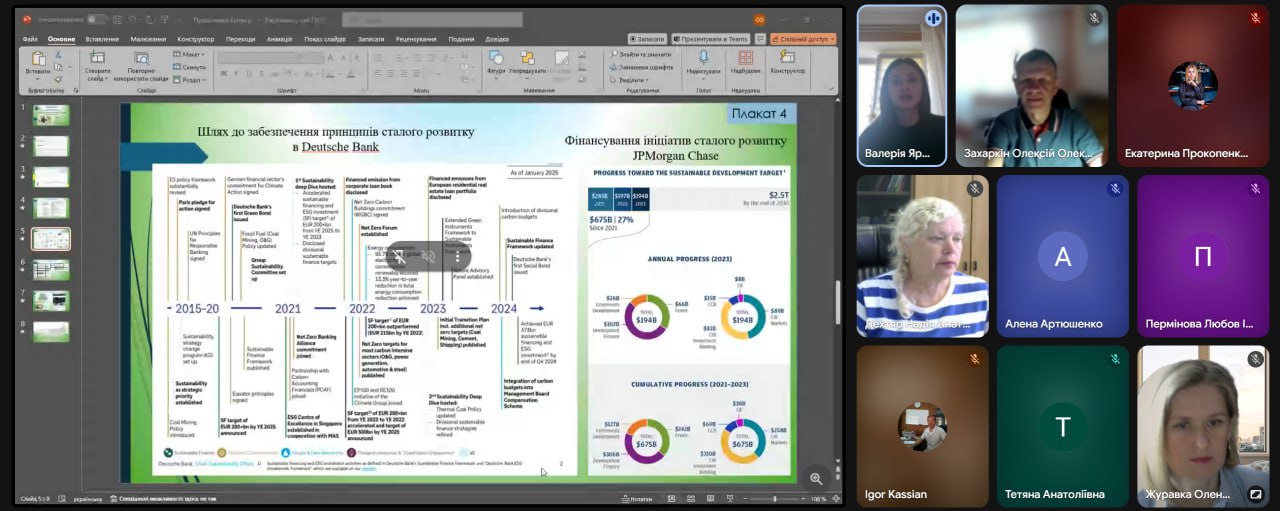Switch to Slide Sorter view icon

(x=693, y=498)
